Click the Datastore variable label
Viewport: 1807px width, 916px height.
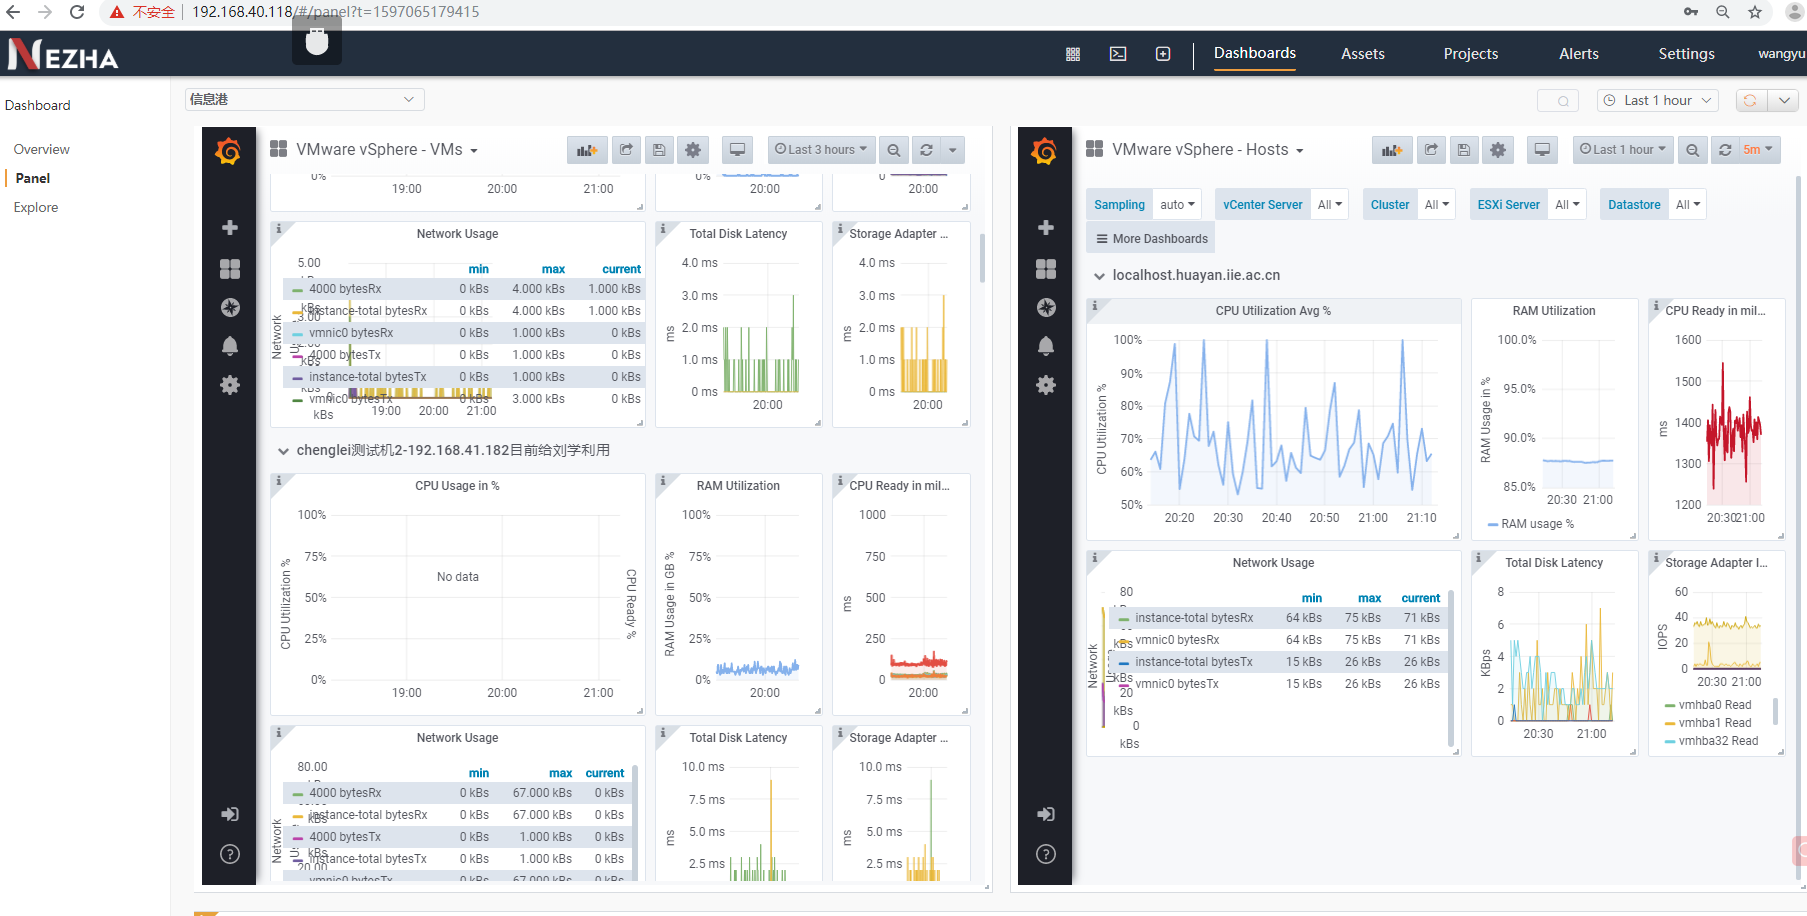(x=1633, y=205)
